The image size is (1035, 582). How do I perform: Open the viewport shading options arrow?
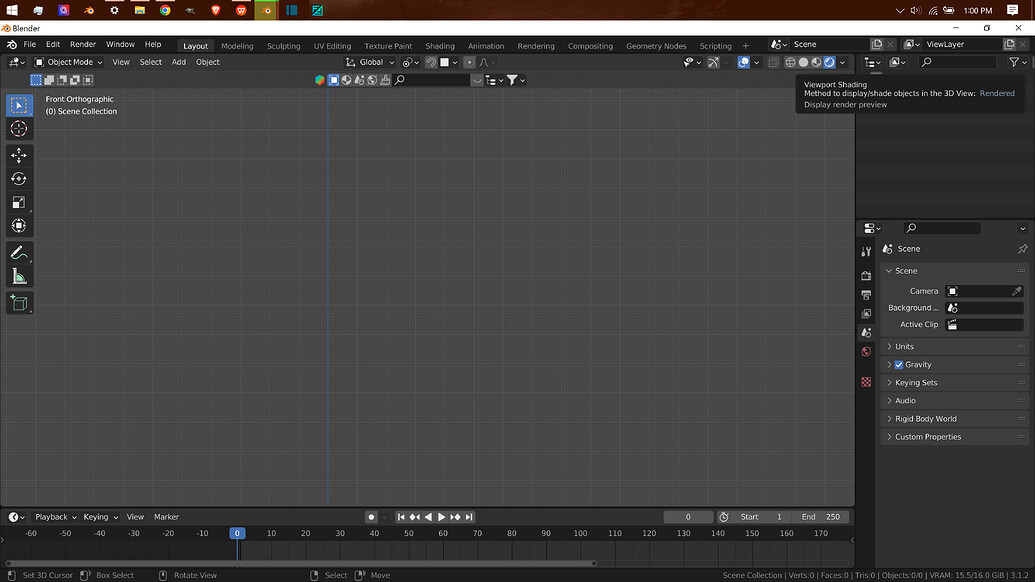[x=842, y=62]
